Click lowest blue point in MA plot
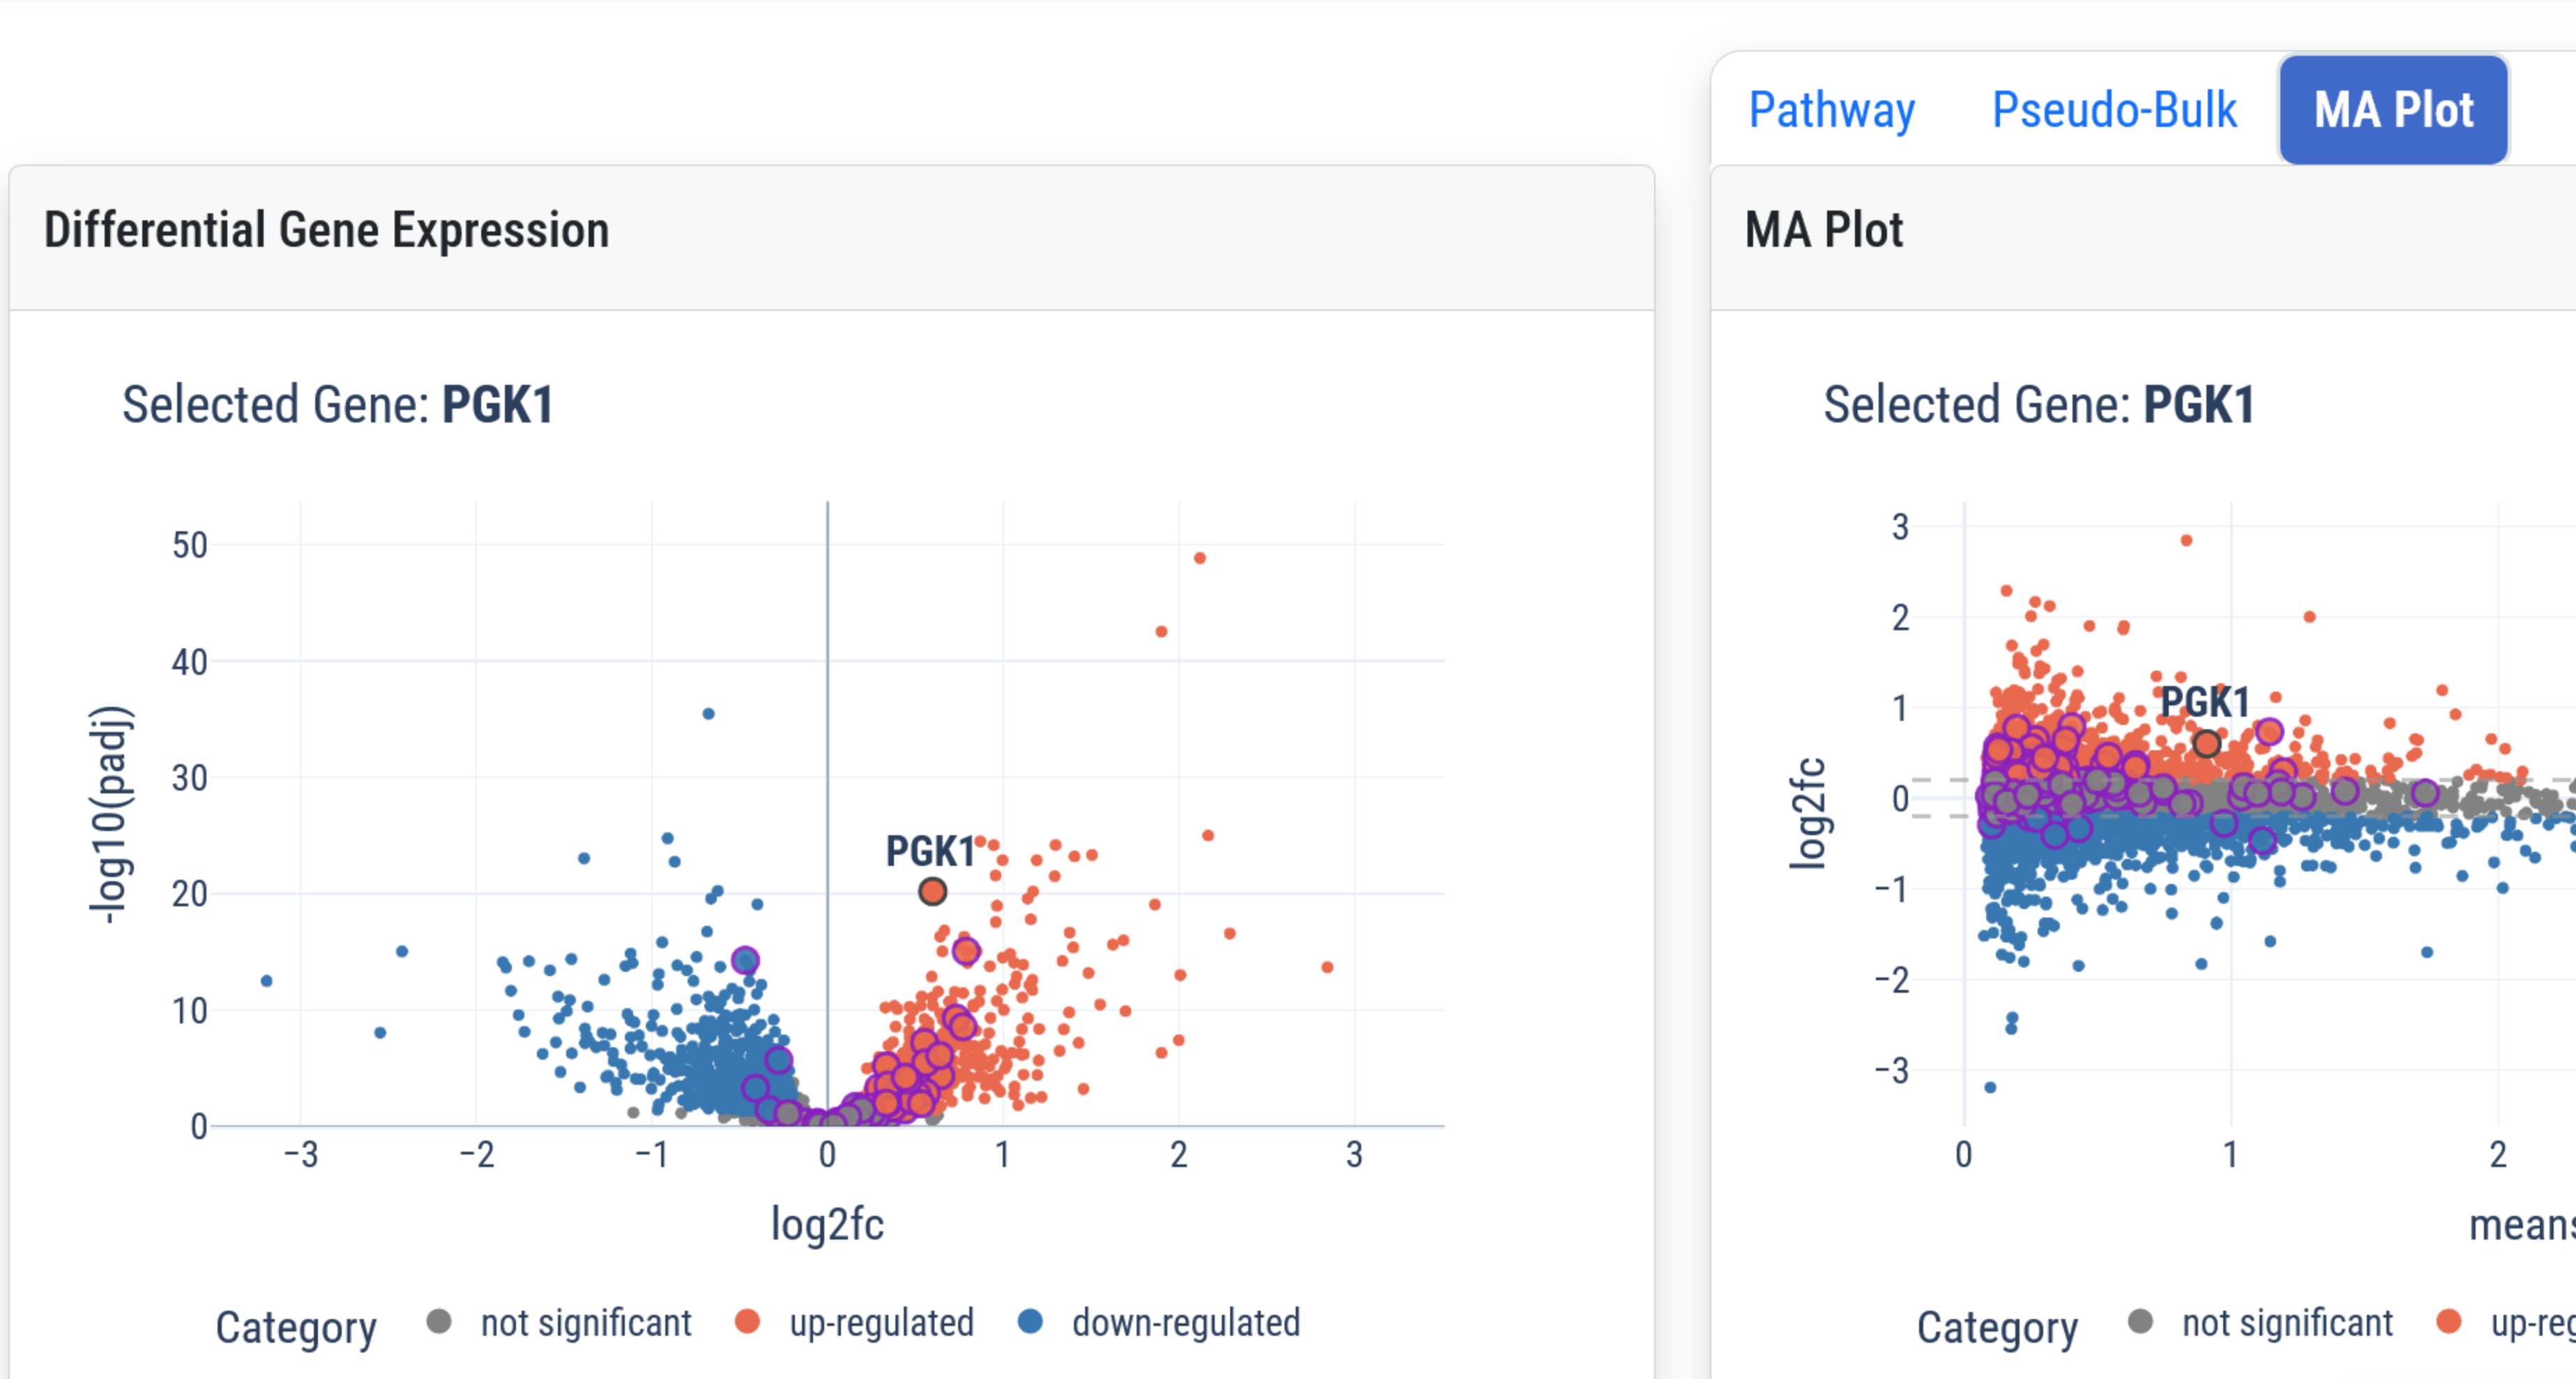Viewport: 2576px width, 1379px height. (1990, 1087)
